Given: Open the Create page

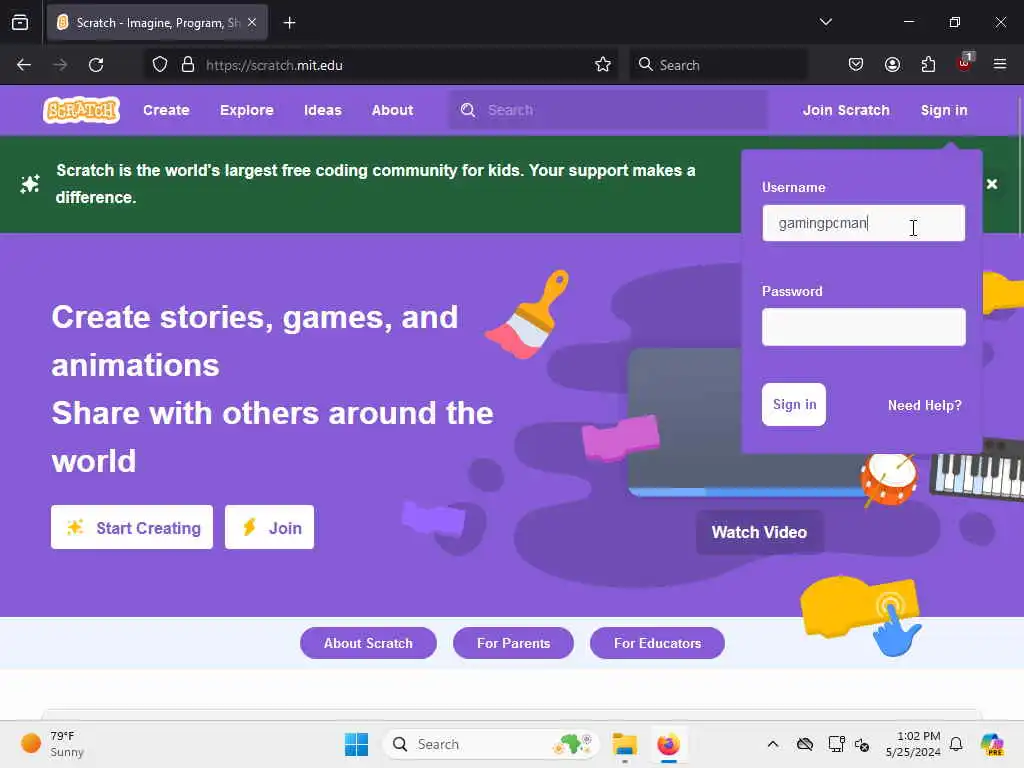Looking at the screenshot, I should 166,110.
